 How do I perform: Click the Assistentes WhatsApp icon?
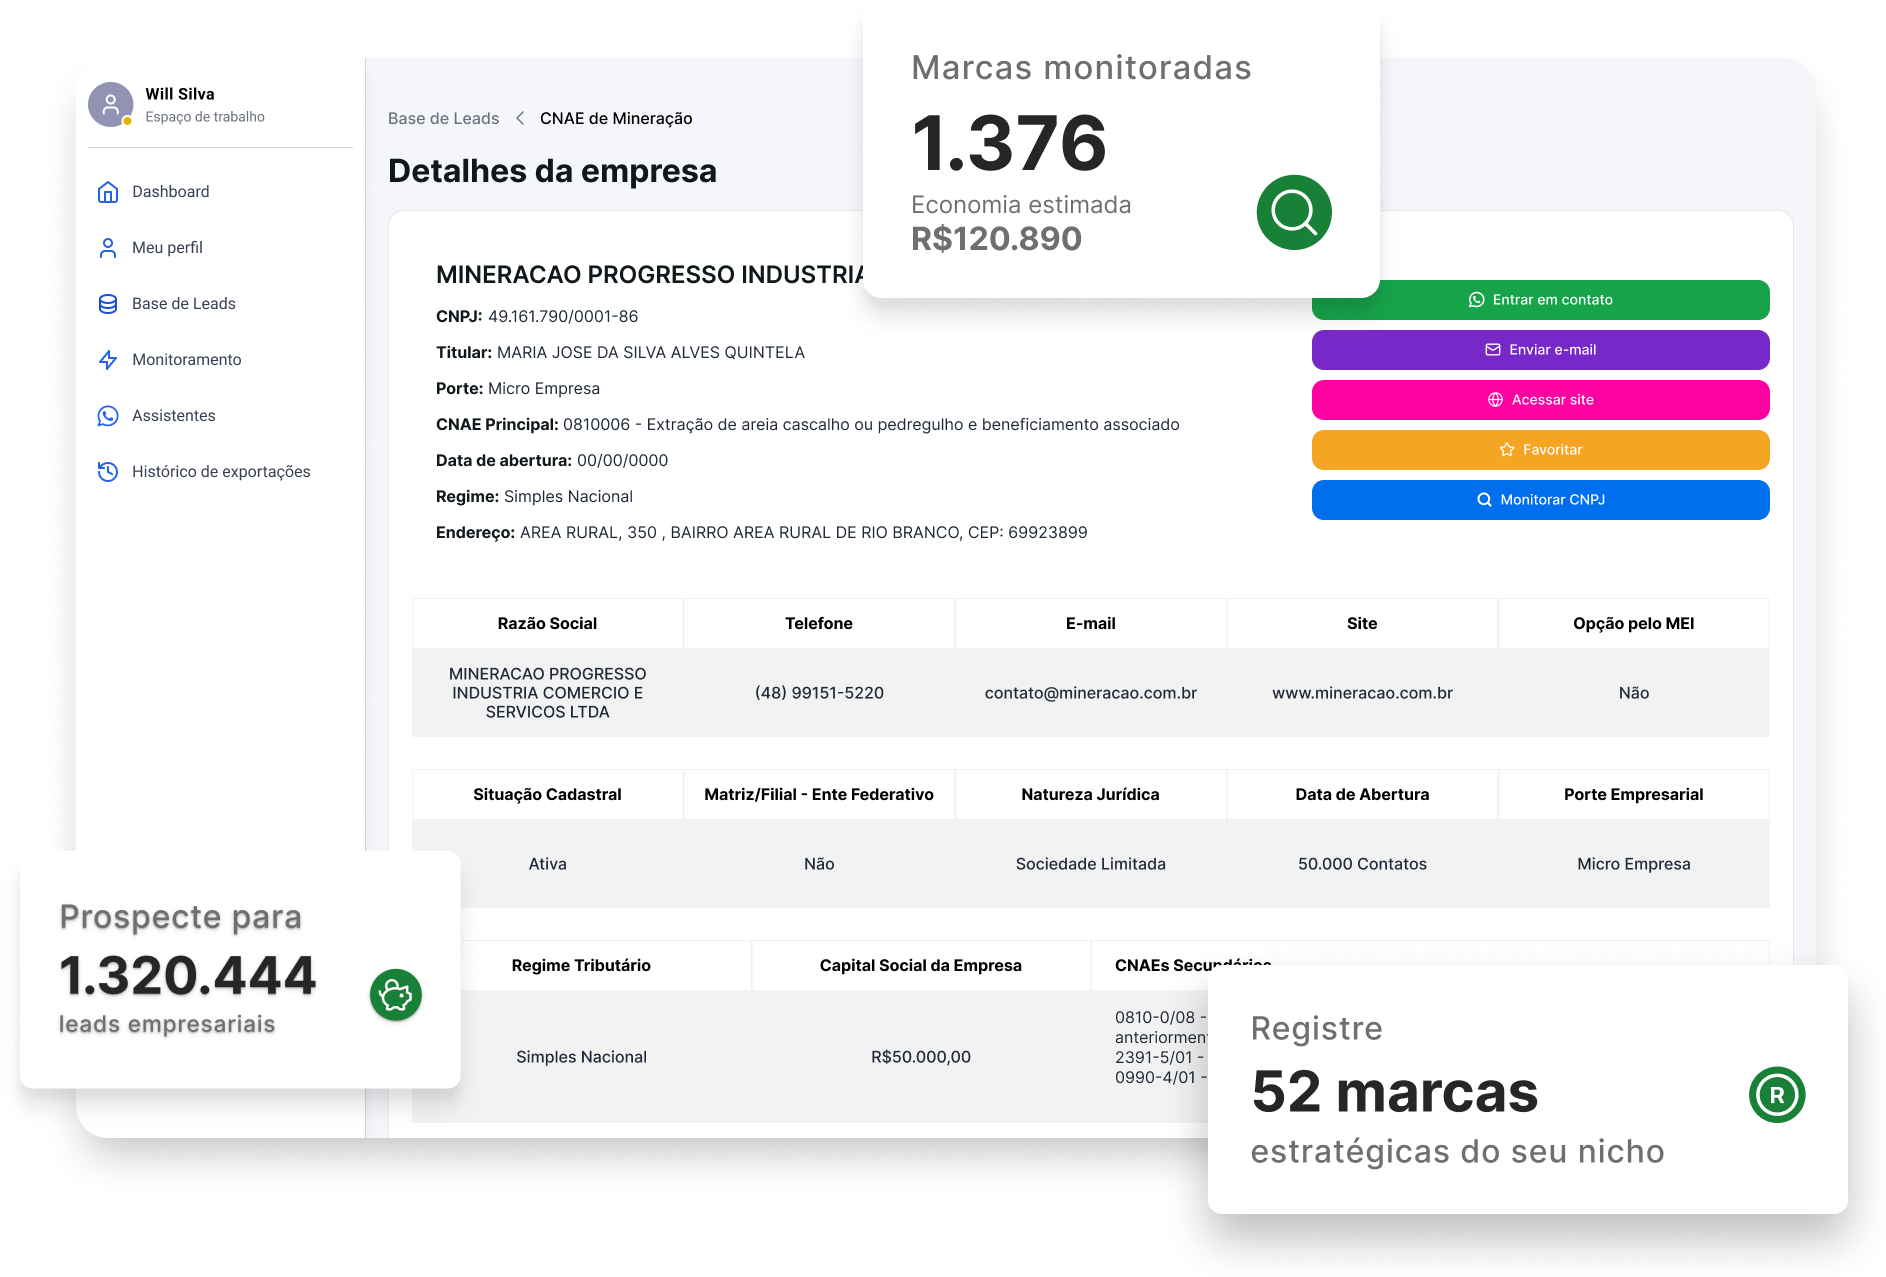(x=108, y=416)
